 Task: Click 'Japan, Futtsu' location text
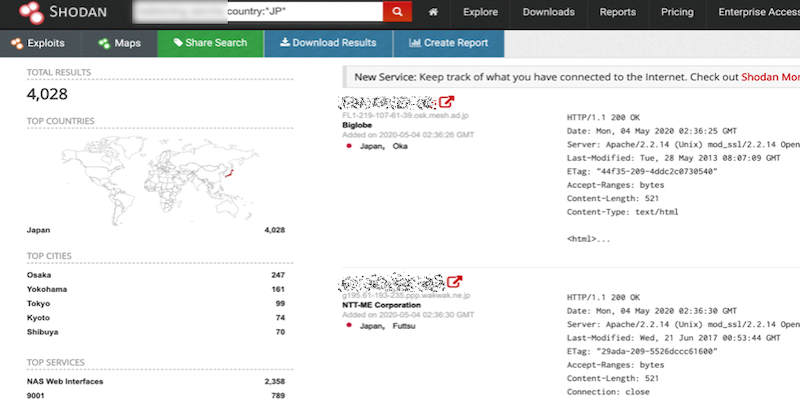coord(388,326)
